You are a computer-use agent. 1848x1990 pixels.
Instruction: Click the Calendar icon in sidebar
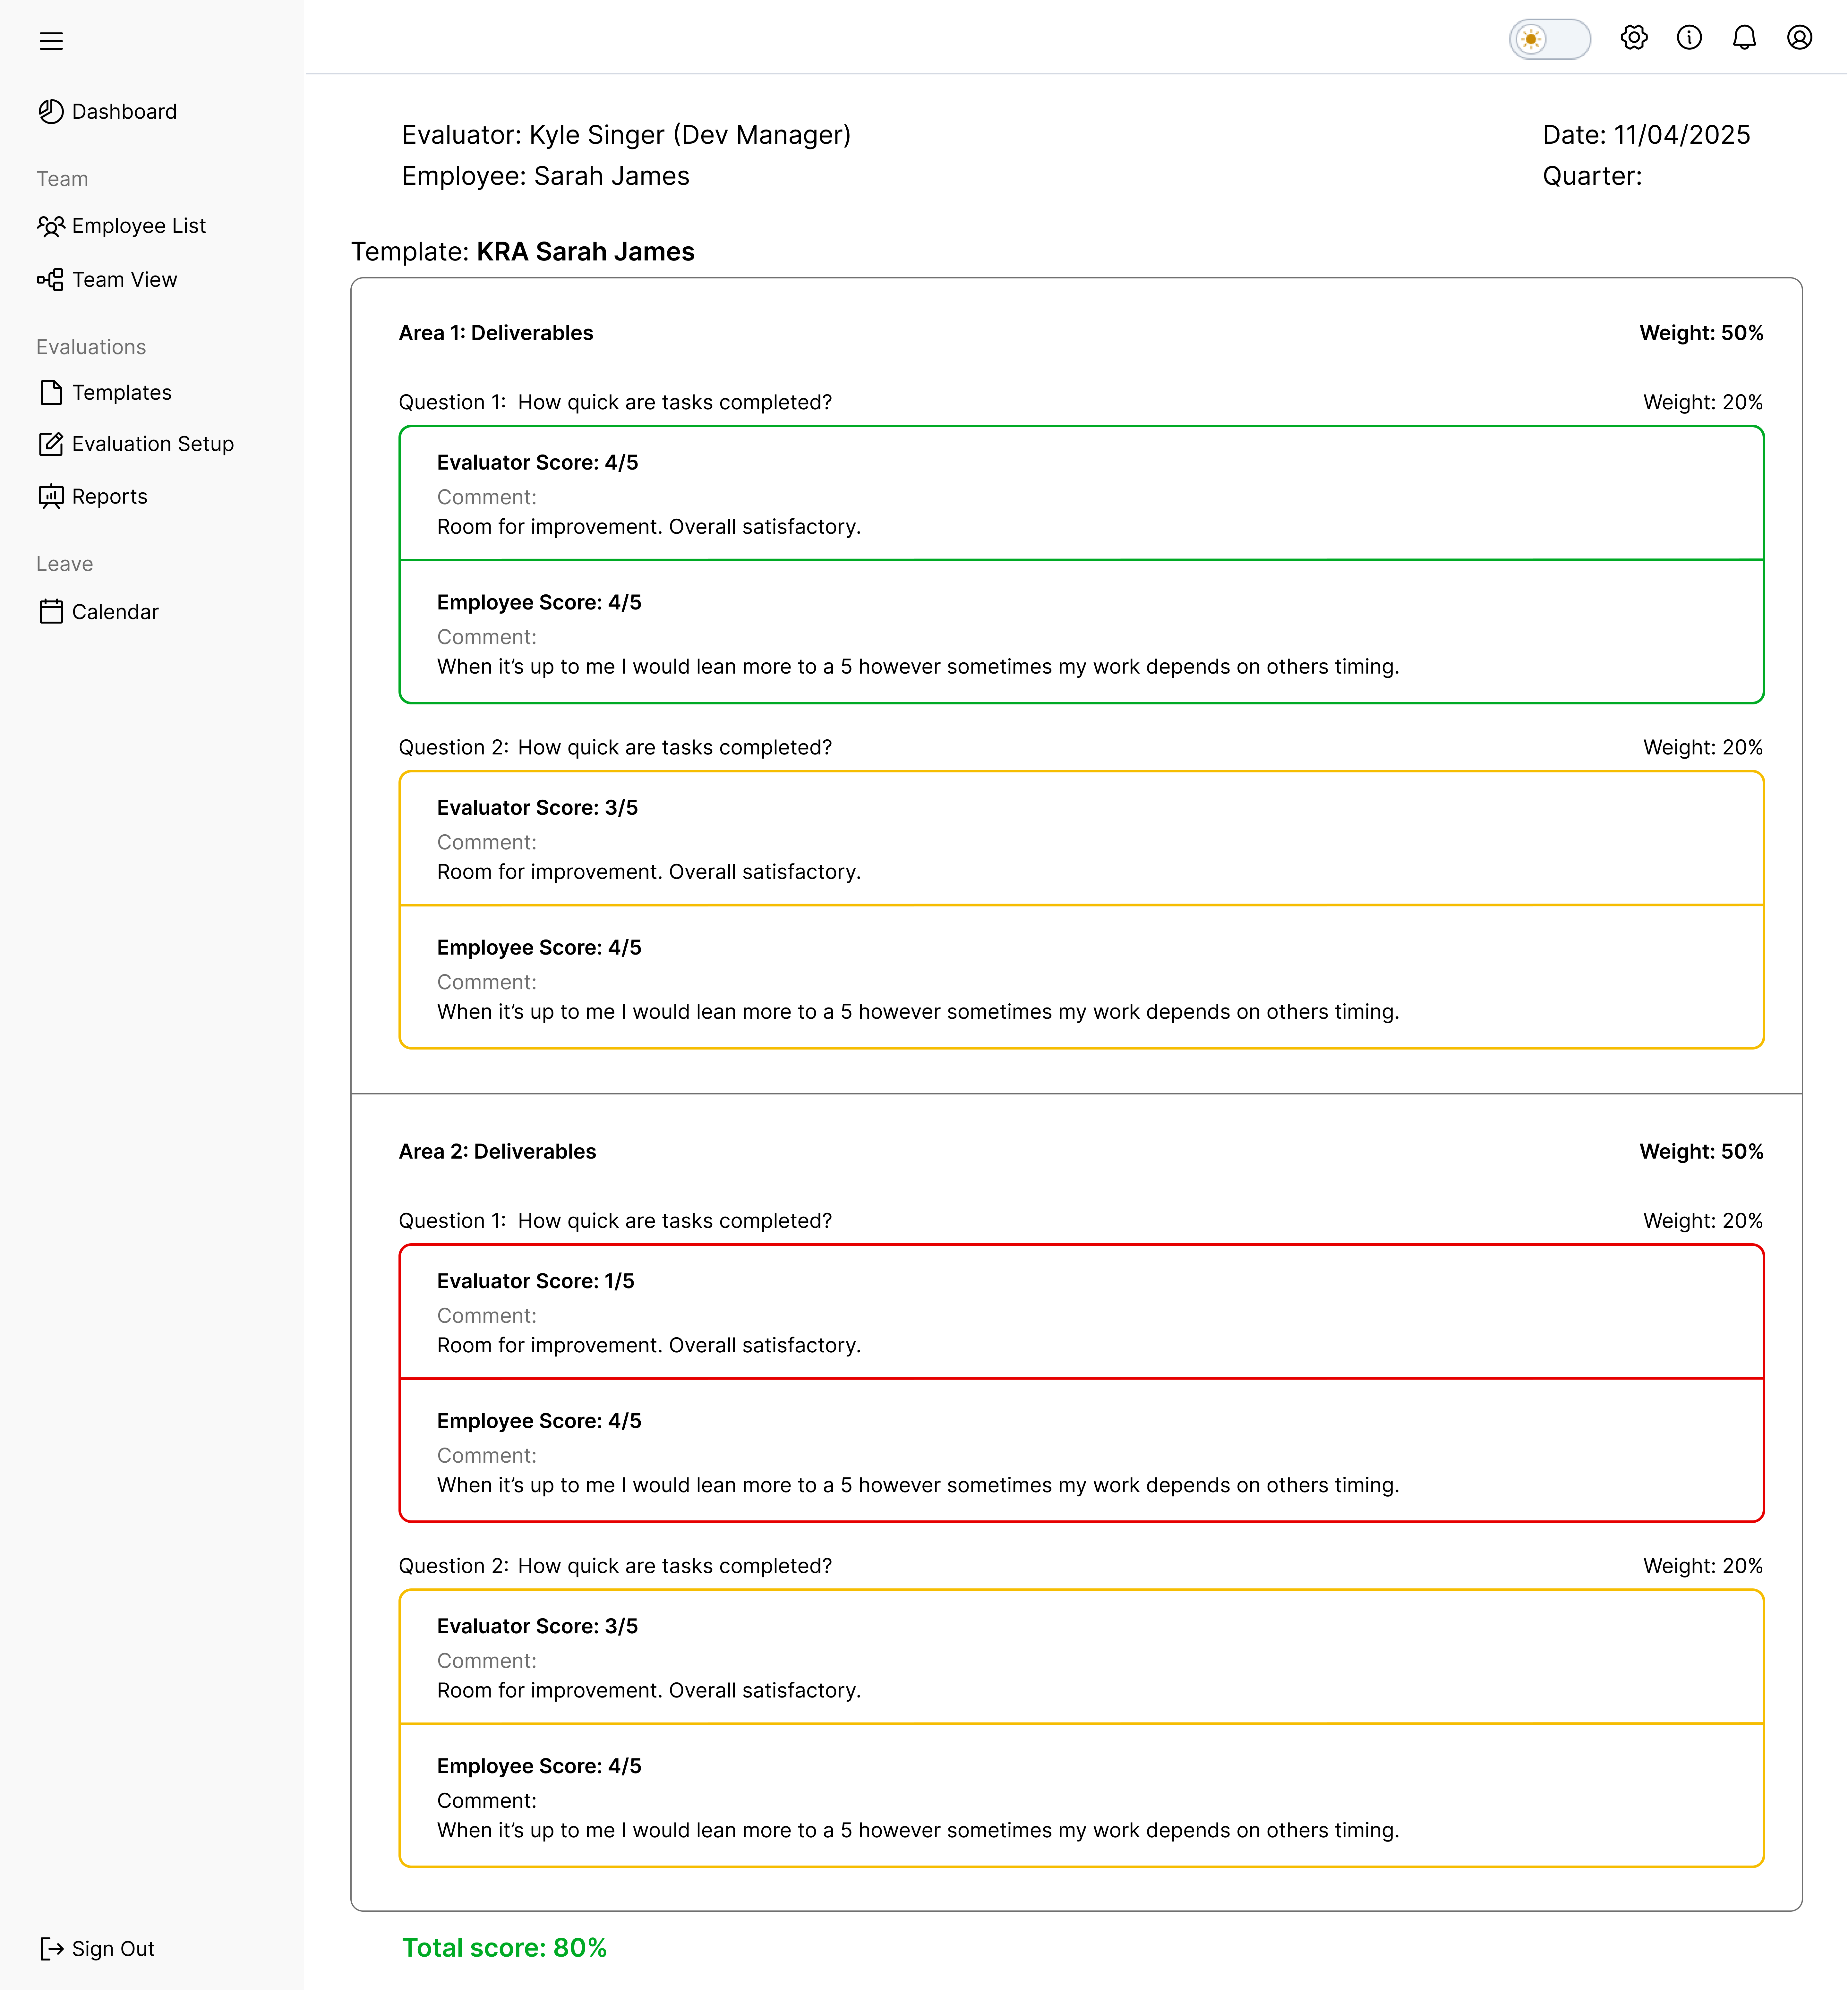pyautogui.click(x=51, y=612)
